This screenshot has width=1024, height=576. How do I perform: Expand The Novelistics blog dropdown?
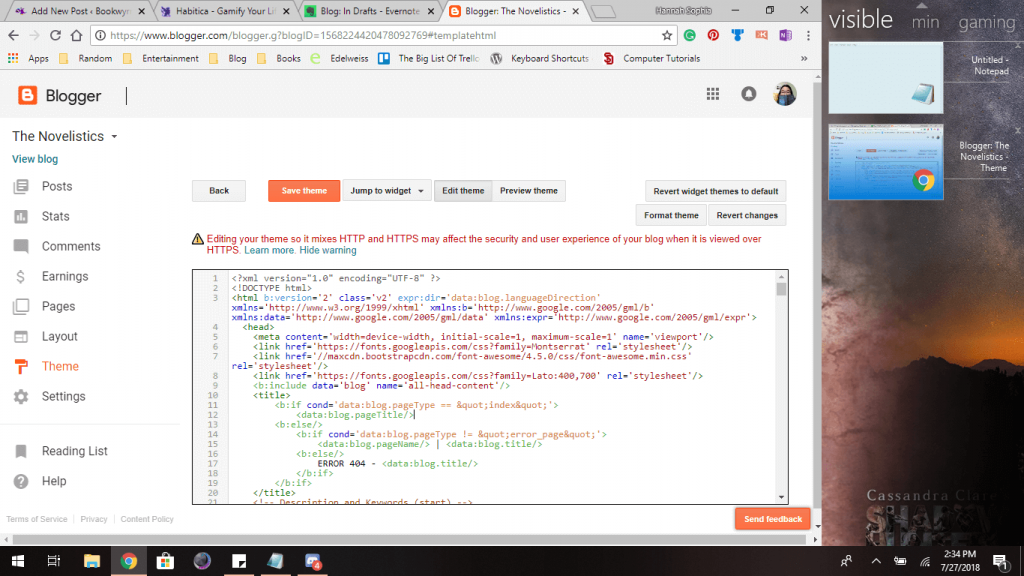114,137
